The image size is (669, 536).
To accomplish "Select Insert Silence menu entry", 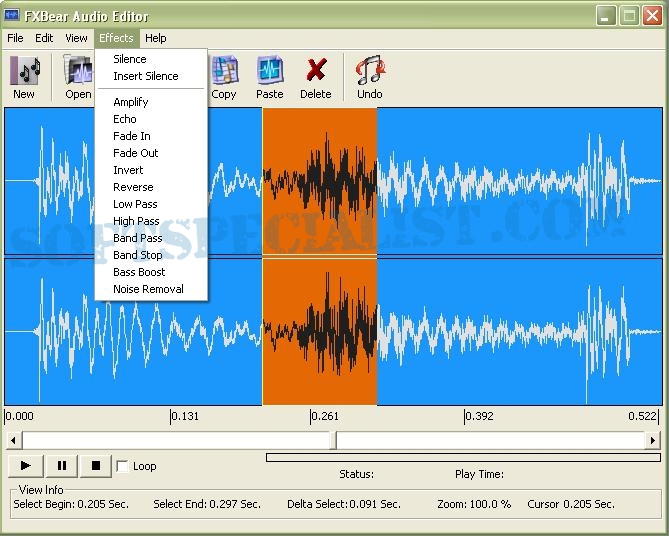I will 146,76.
